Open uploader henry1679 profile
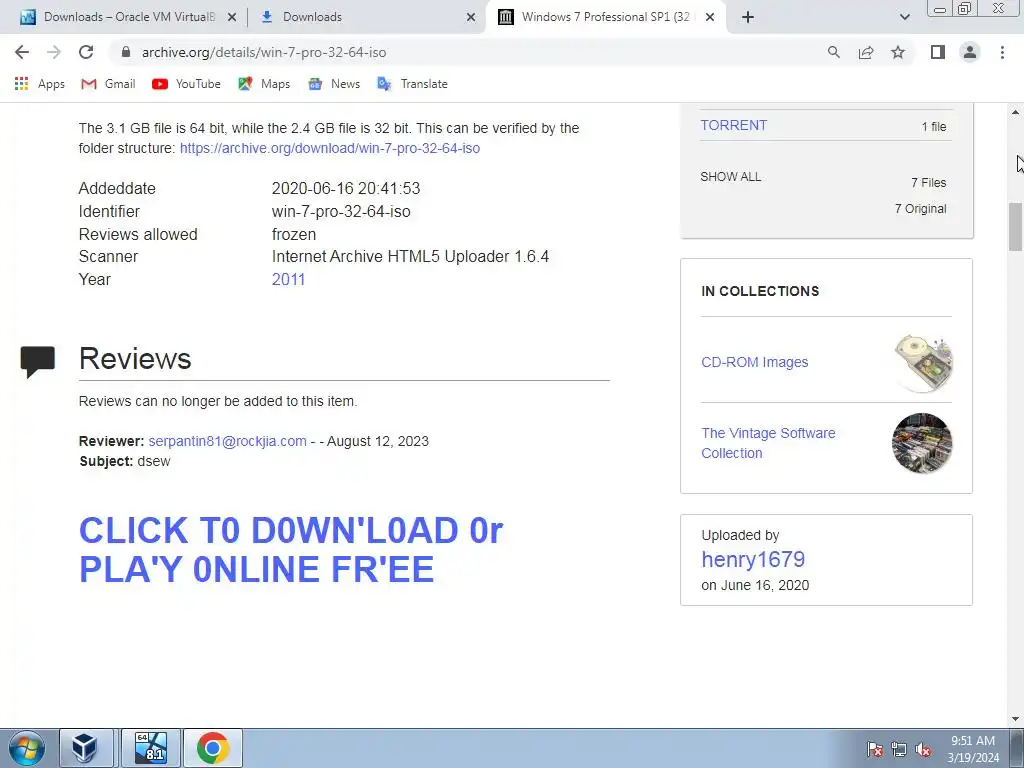This screenshot has height=768, width=1024. pos(753,560)
